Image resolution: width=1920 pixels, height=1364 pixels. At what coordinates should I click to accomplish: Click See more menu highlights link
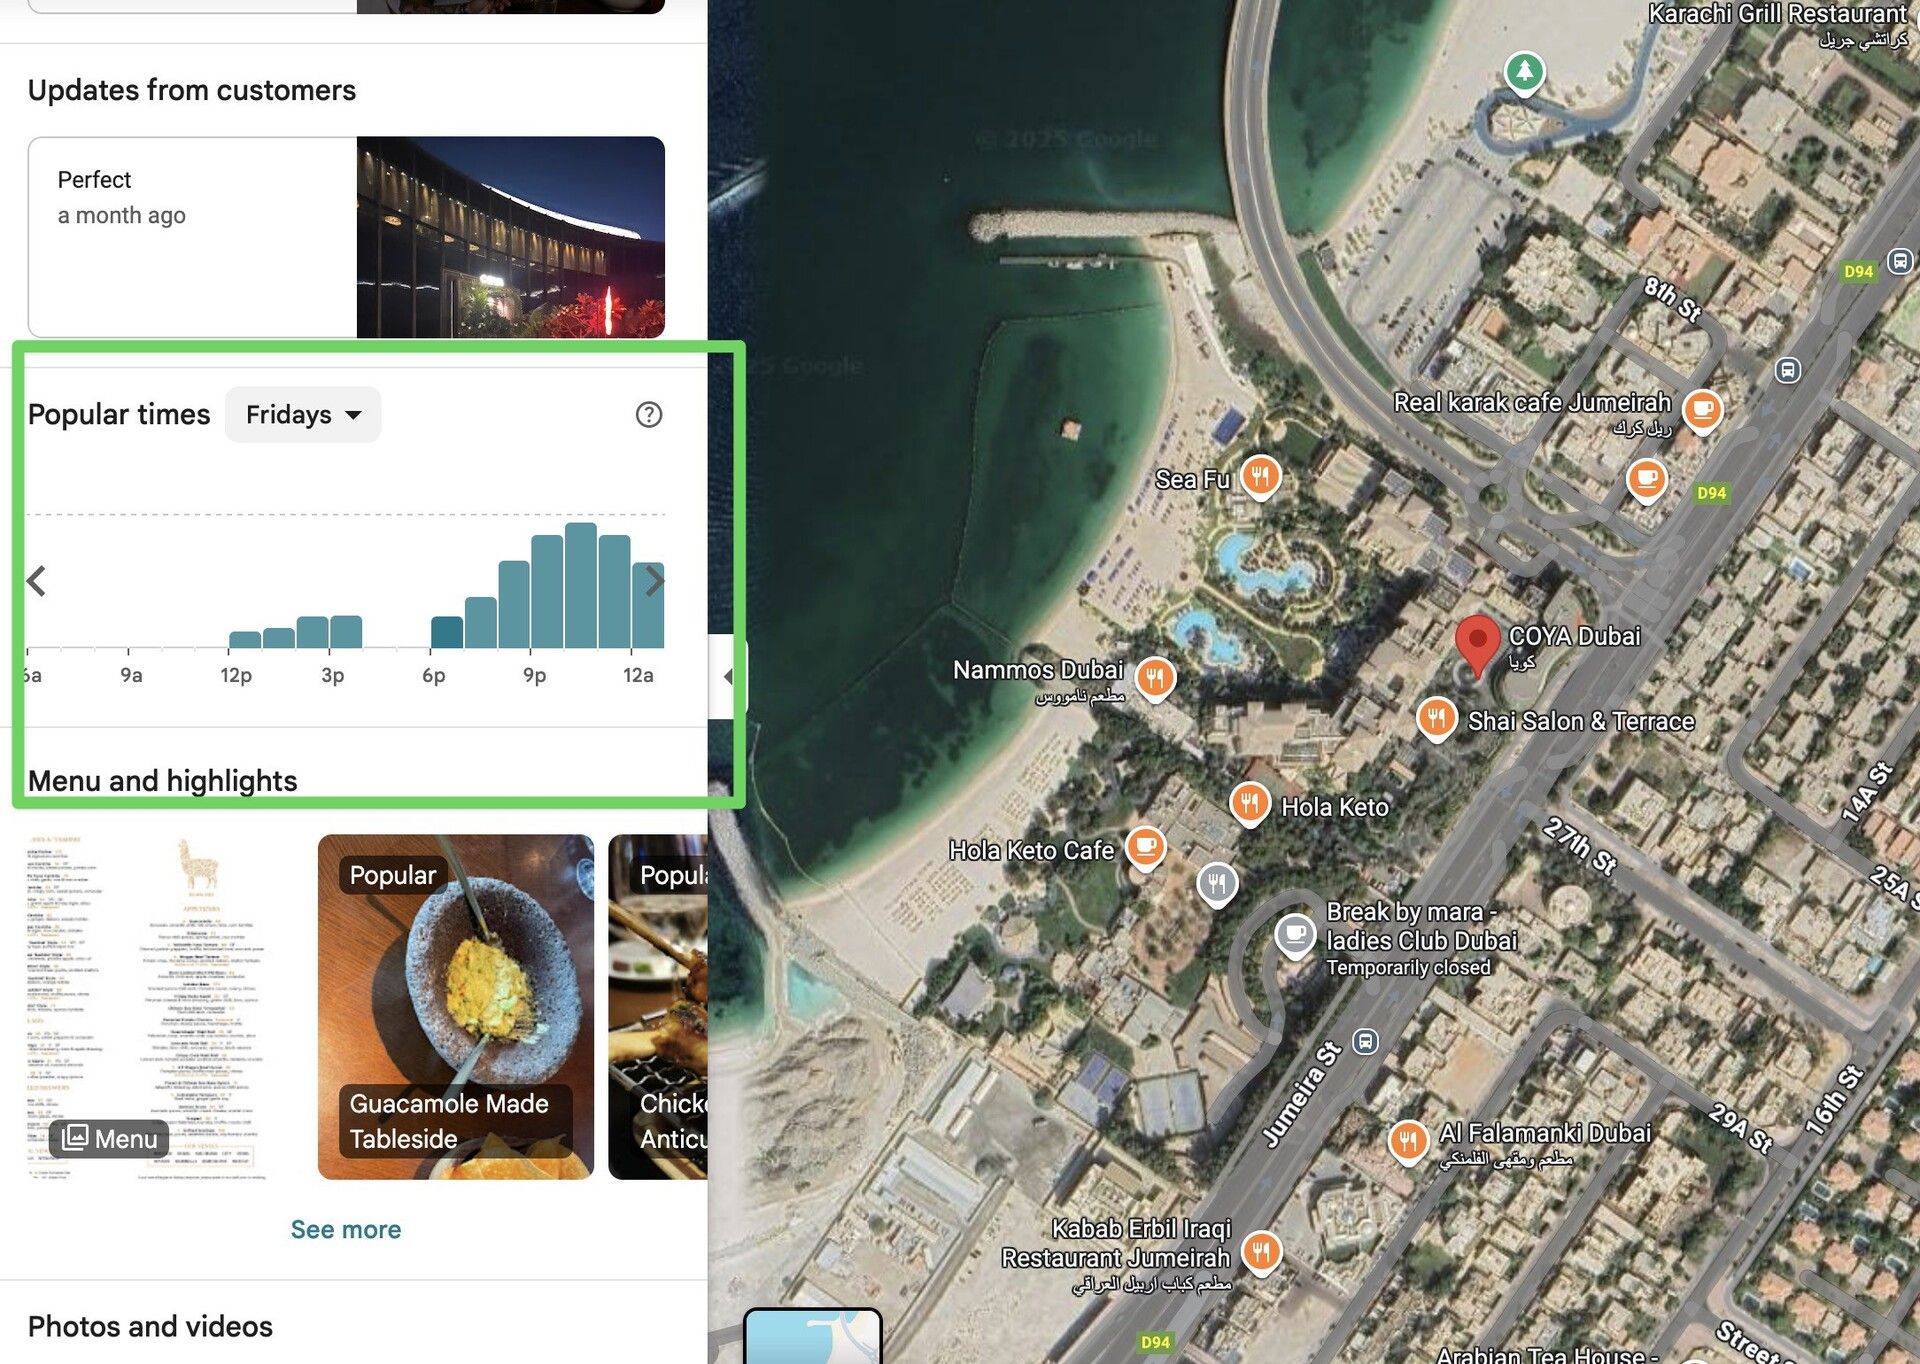pyautogui.click(x=345, y=1229)
